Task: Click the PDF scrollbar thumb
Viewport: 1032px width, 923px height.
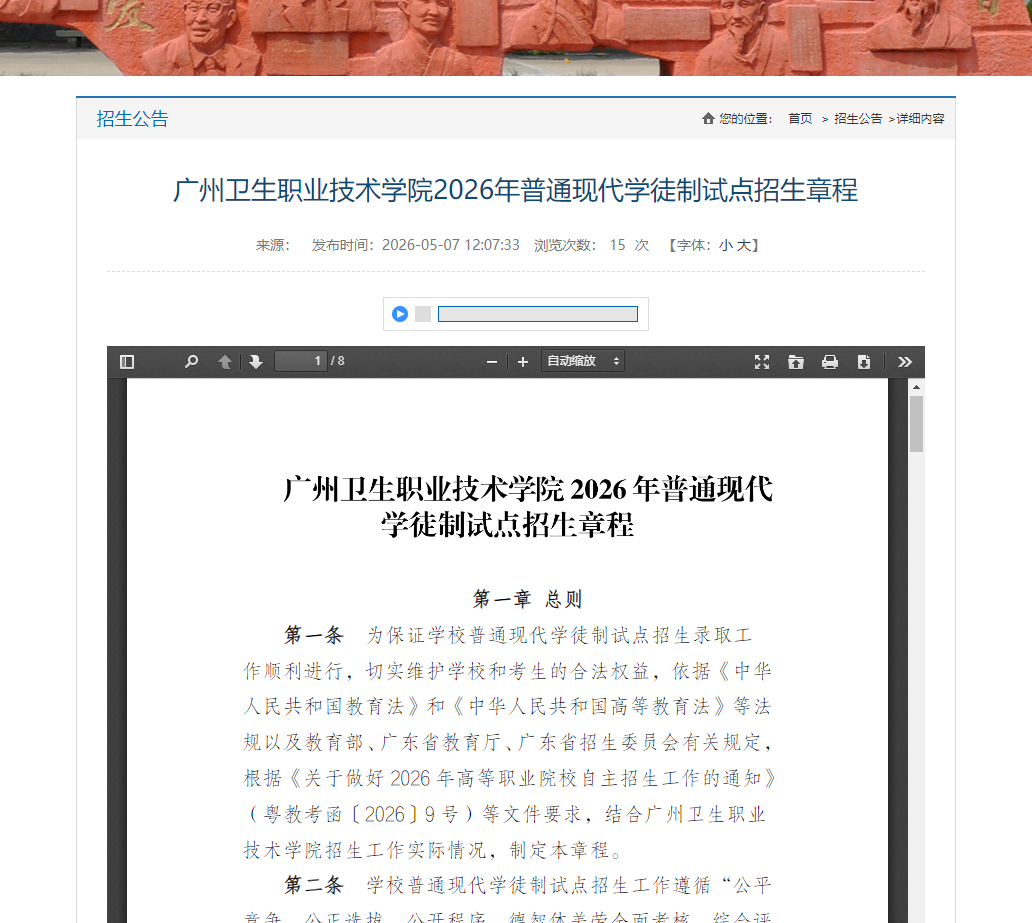Action: [x=916, y=424]
